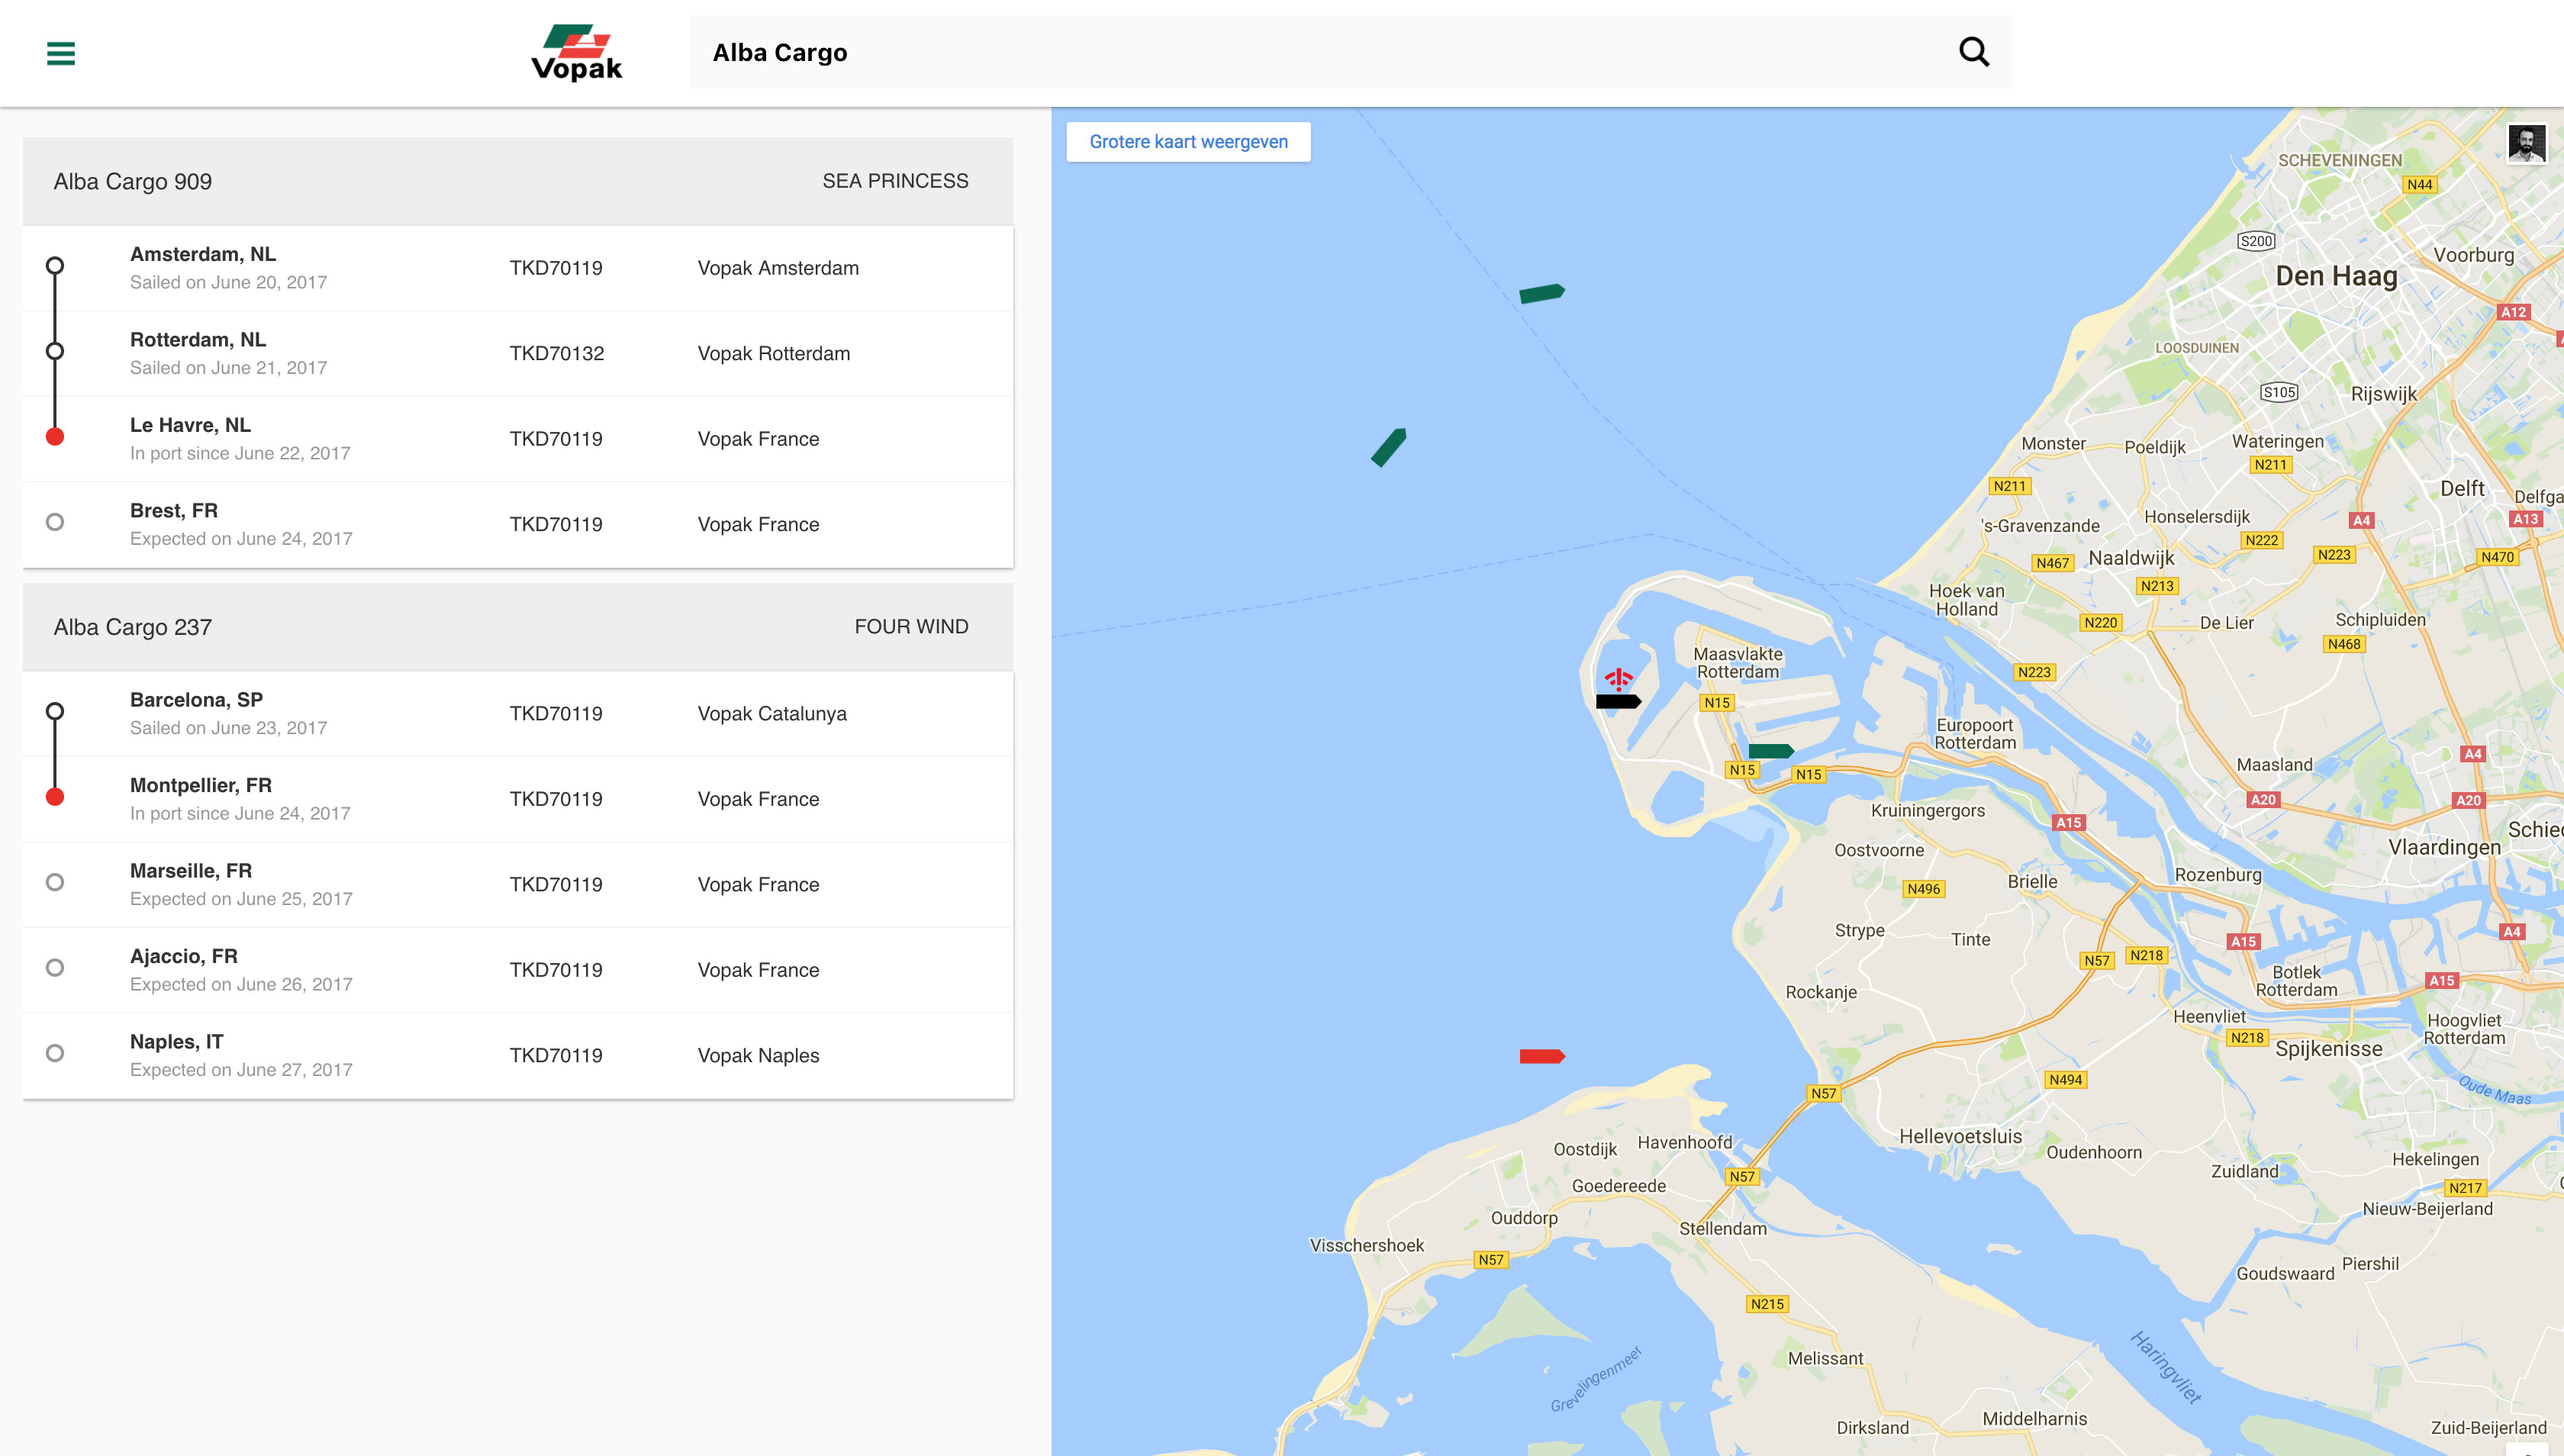Open the Alba Cargo 237 header
2564x1456 pixels.
(x=518, y=627)
